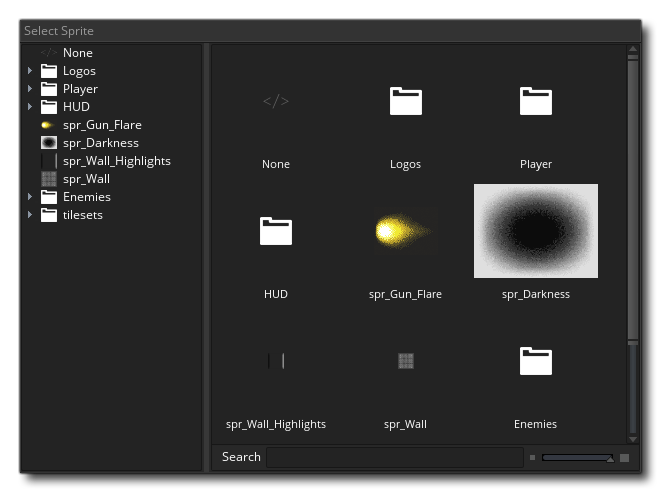Expand the Enemies tree folder arrow
Screen dimensions: 661x493
[30, 197]
